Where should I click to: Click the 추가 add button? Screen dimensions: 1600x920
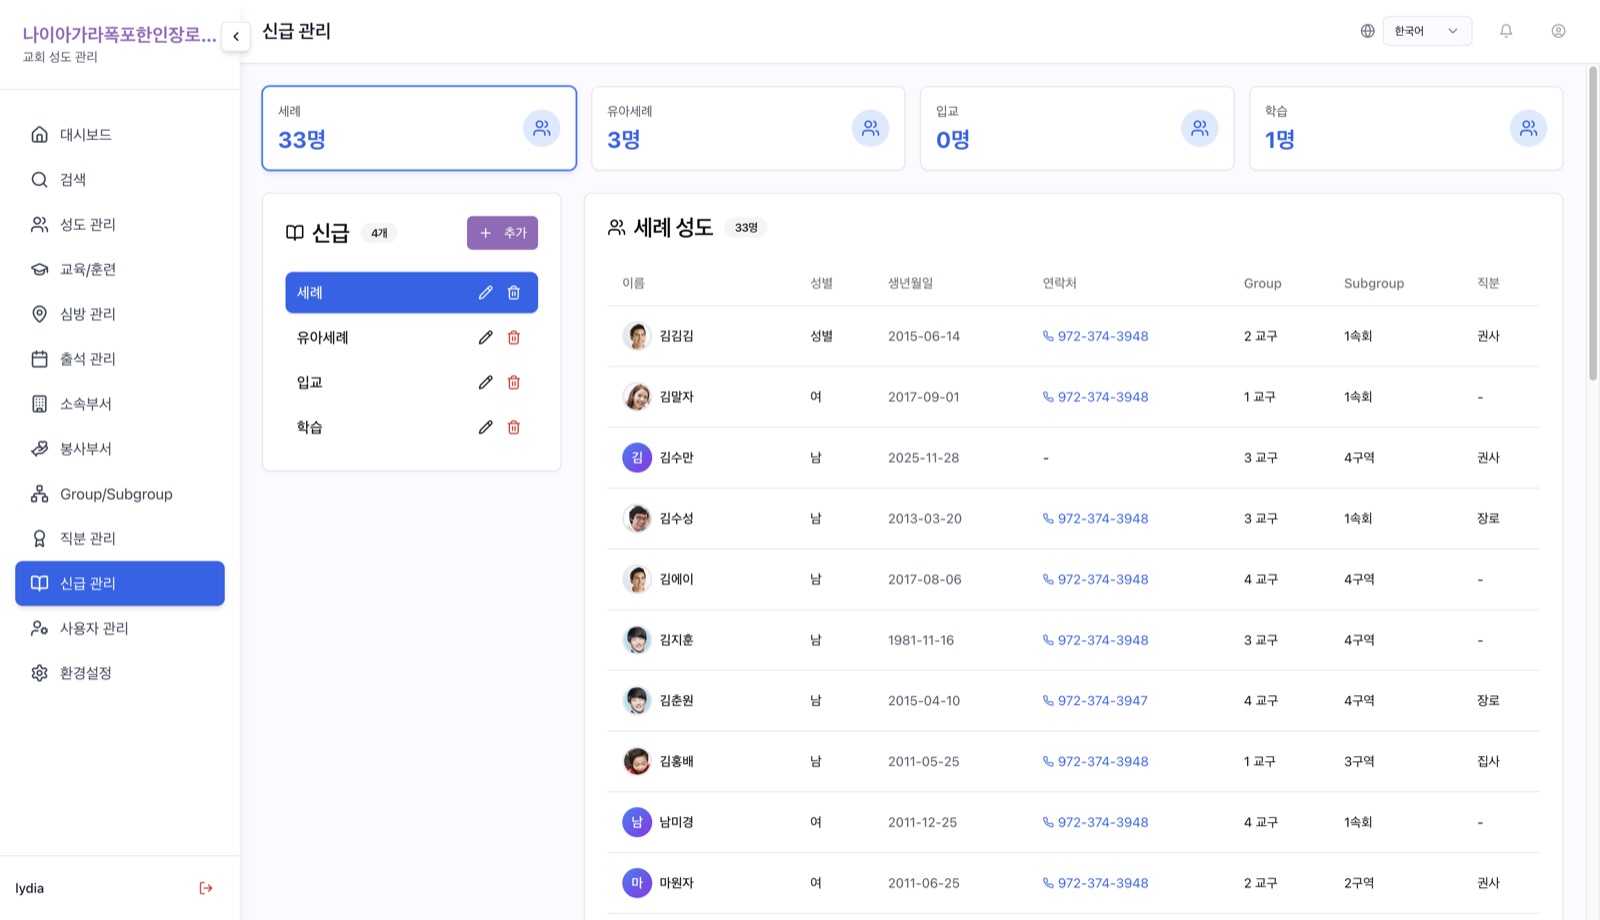(502, 233)
